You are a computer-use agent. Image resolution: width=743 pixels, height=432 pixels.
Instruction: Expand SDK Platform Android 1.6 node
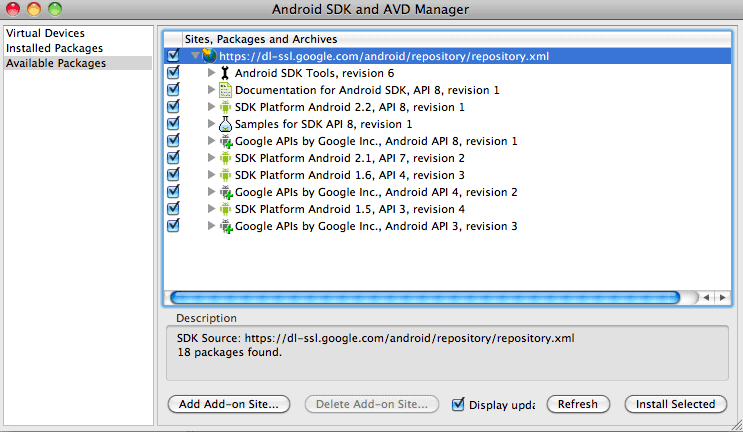coord(211,175)
